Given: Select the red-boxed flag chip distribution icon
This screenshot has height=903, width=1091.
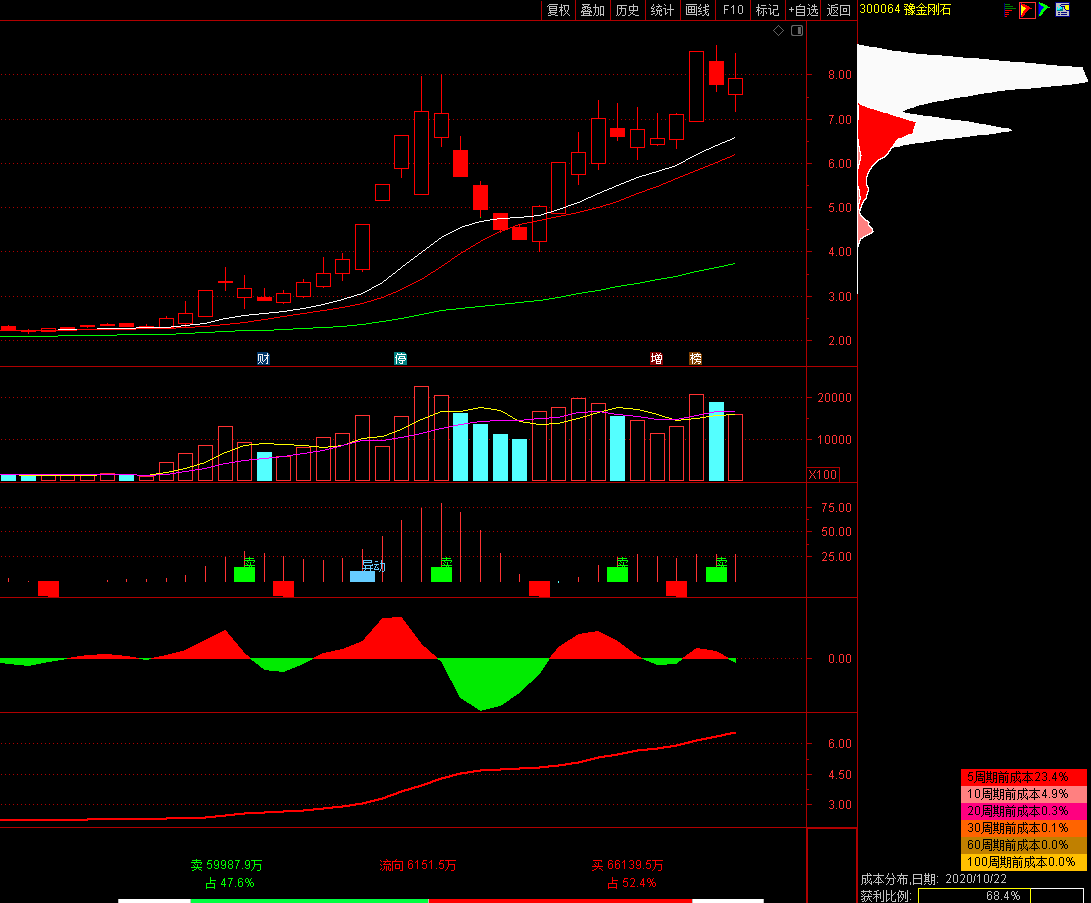Looking at the screenshot, I should pos(1026,10).
